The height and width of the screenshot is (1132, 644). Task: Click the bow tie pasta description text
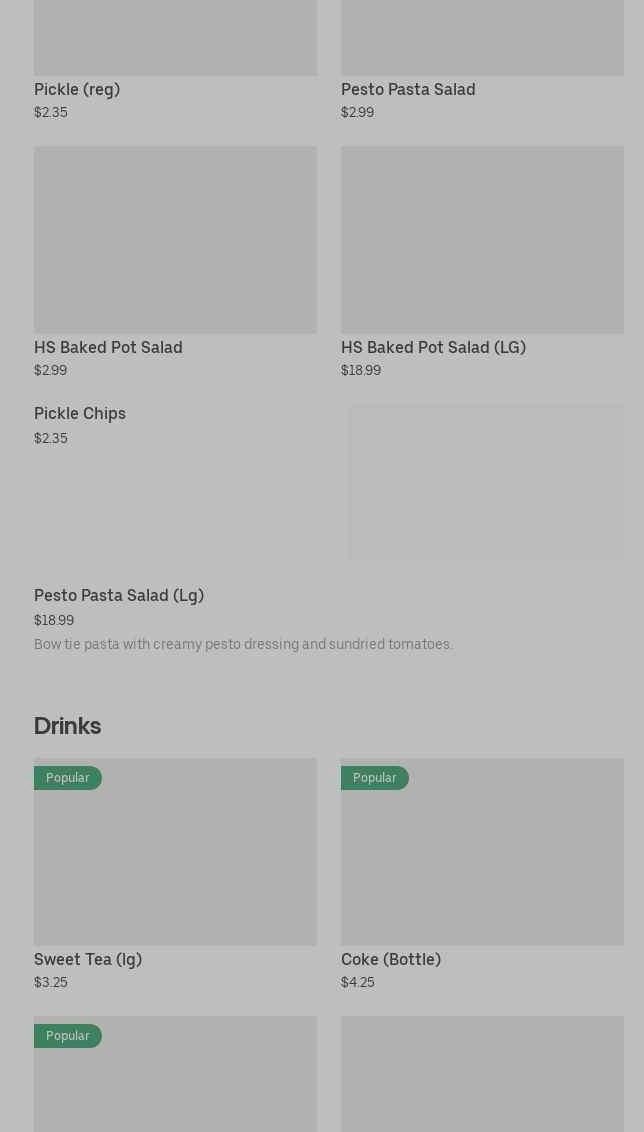(243, 644)
